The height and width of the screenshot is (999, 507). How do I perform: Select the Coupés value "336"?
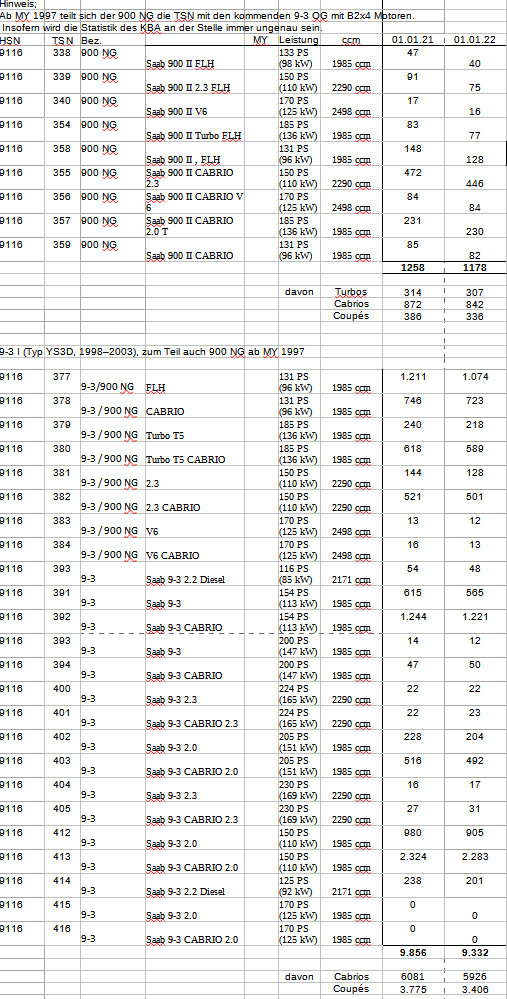(x=475, y=316)
